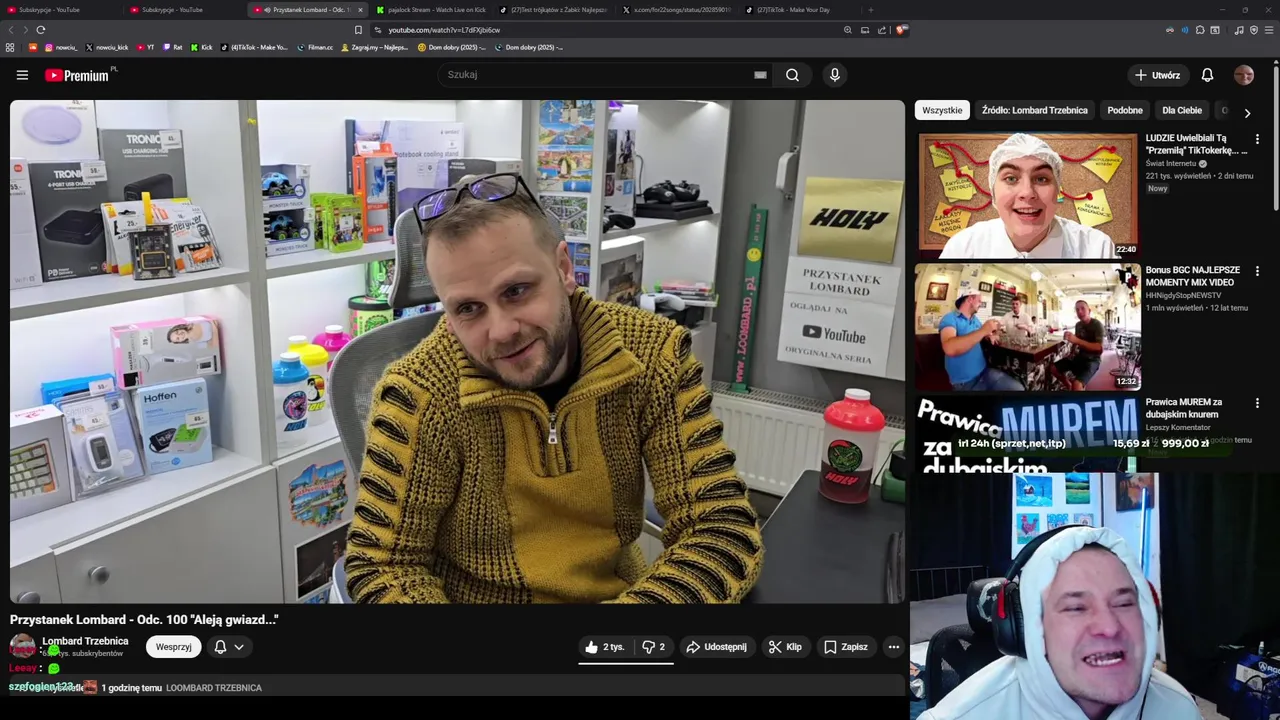Switch to Test trójkątów z Żabki tab

click(554, 10)
